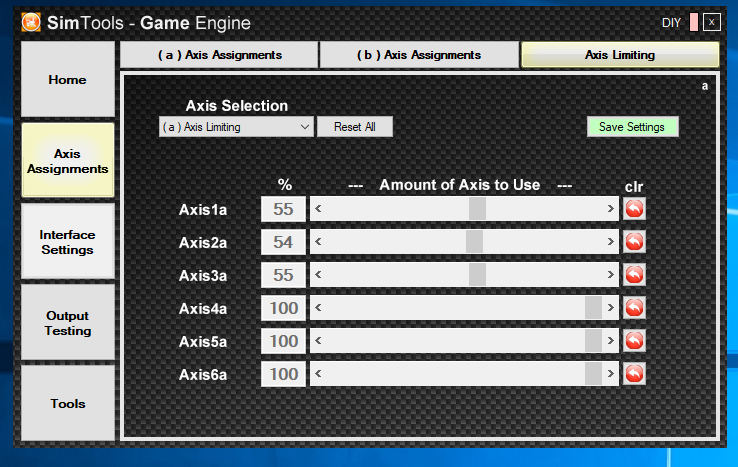Click the Axis4a slider thumb
The image size is (738, 467).
(593, 307)
